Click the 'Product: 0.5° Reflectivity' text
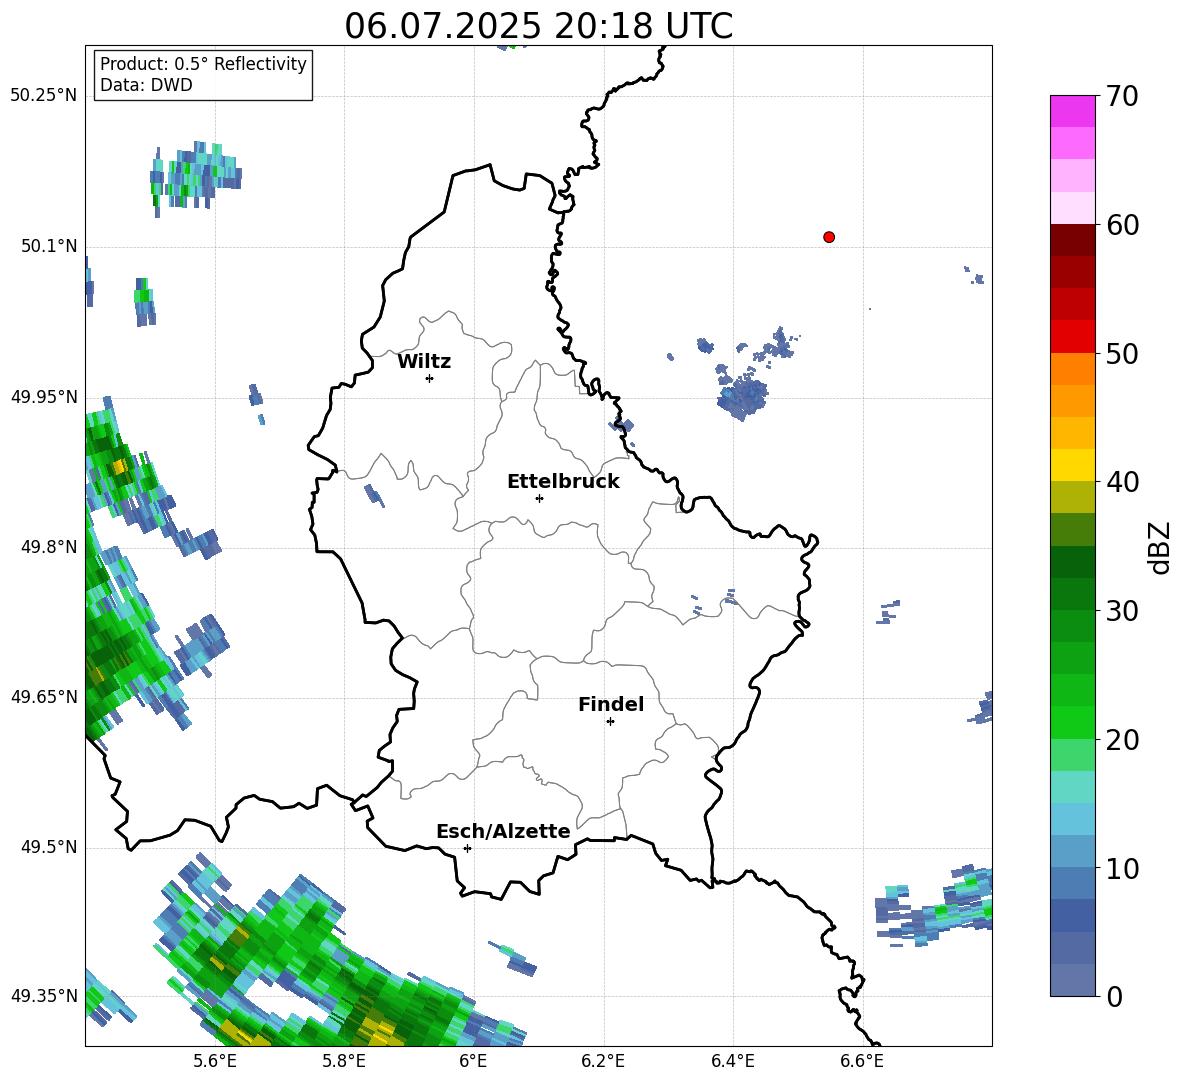Viewport: 1184px width, 1081px height. tap(203, 63)
